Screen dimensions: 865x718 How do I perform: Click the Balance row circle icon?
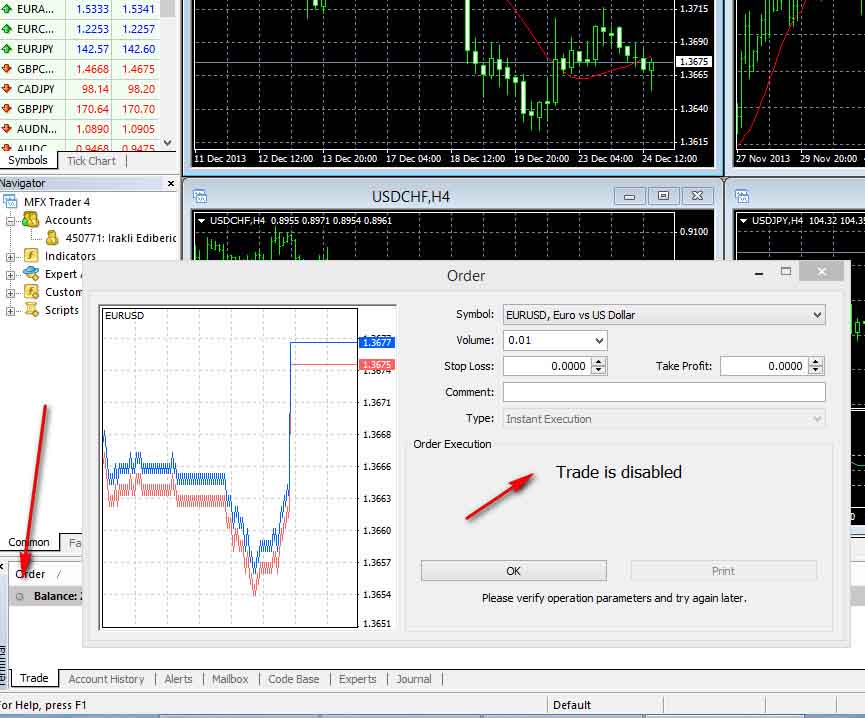click(20, 596)
